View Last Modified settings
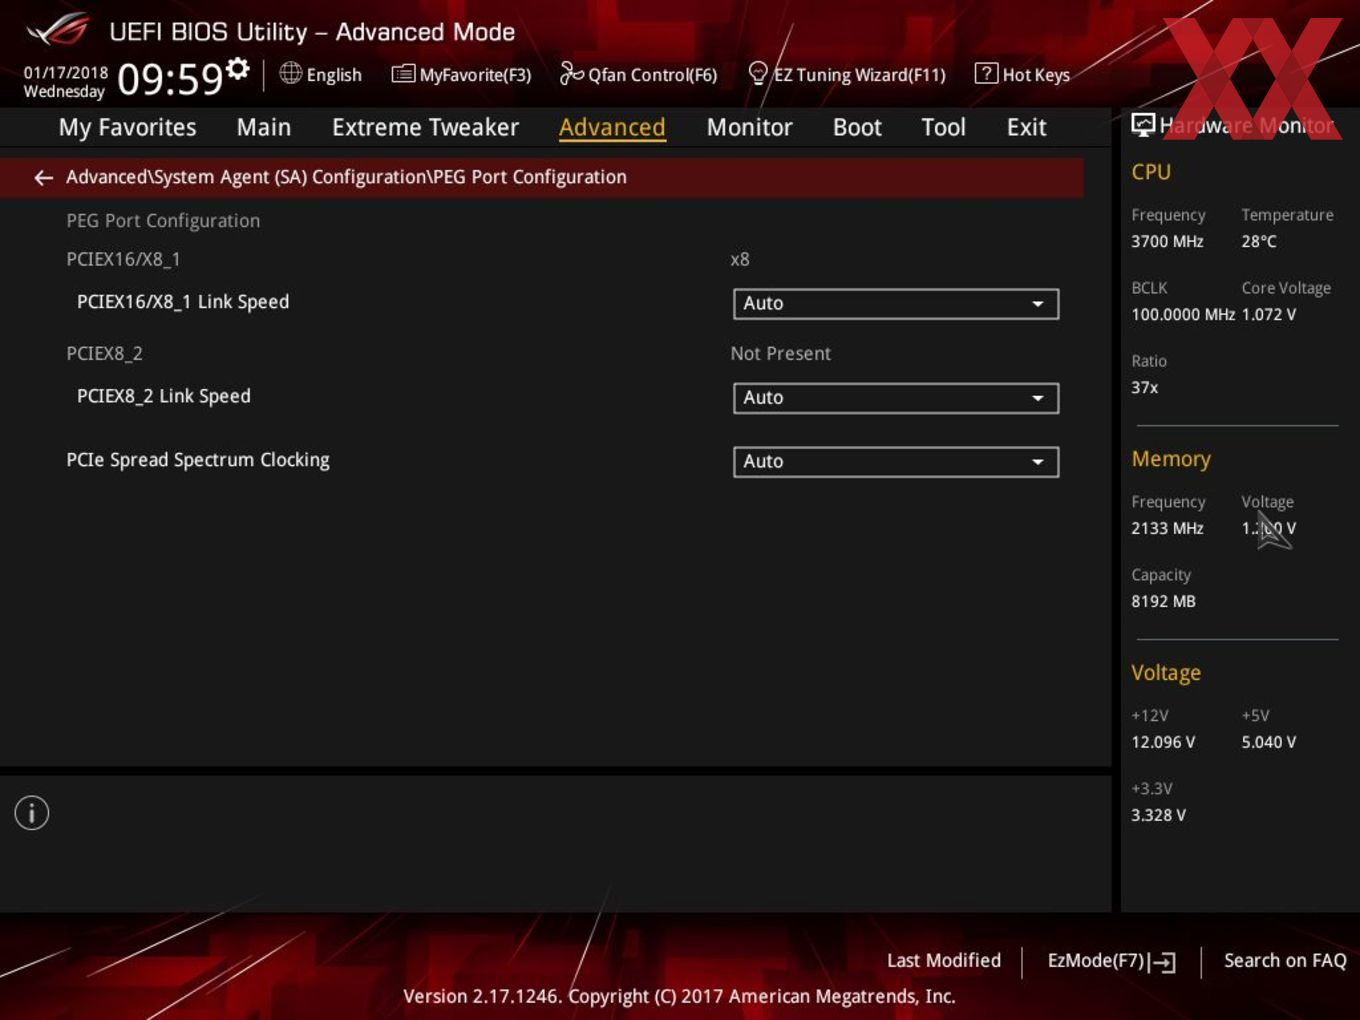This screenshot has height=1020, width=1360. (944, 960)
